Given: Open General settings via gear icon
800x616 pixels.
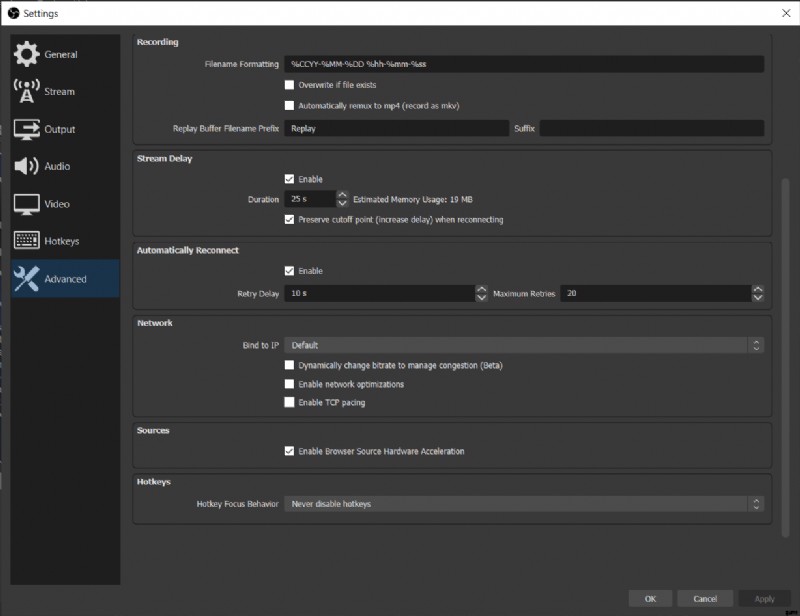Looking at the screenshot, I should 27,55.
